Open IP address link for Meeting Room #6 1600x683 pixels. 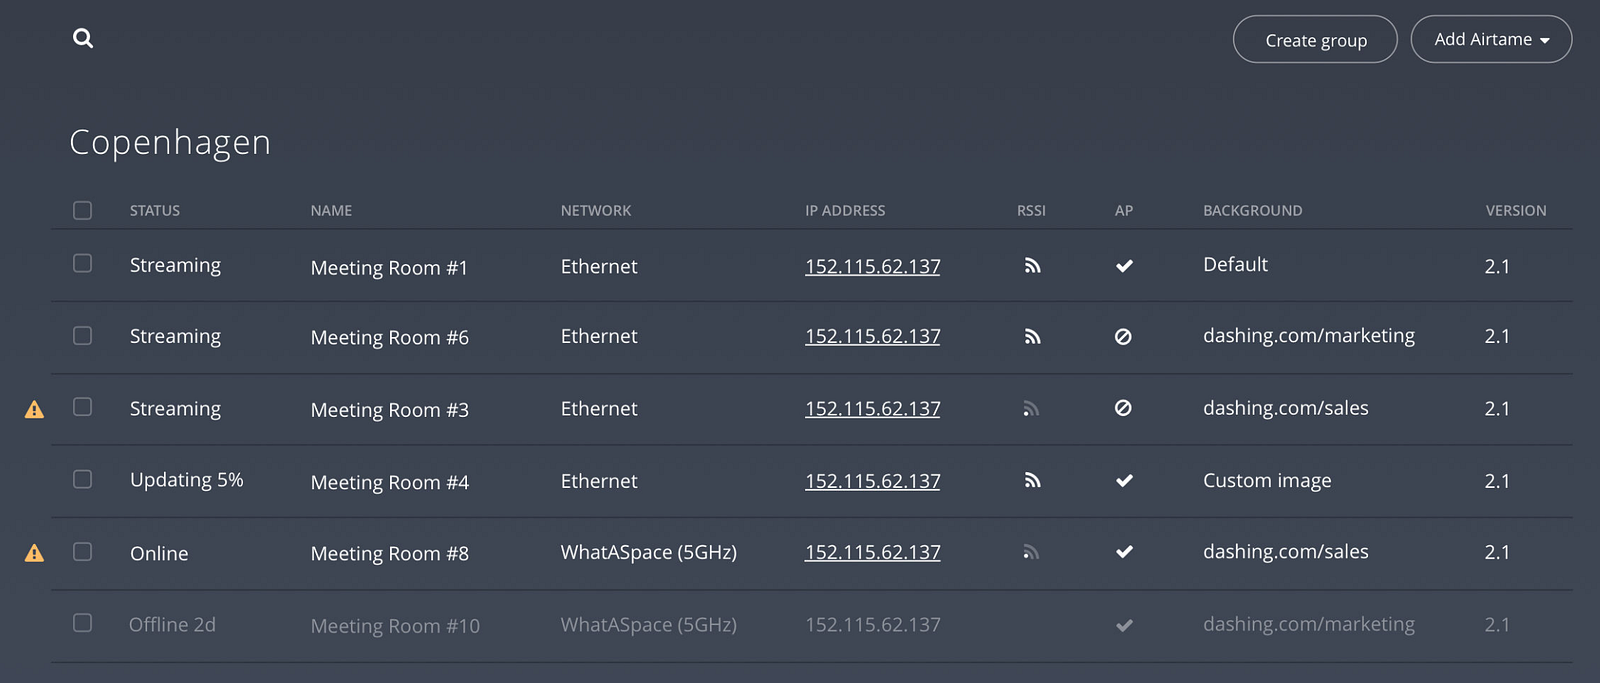point(872,337)
